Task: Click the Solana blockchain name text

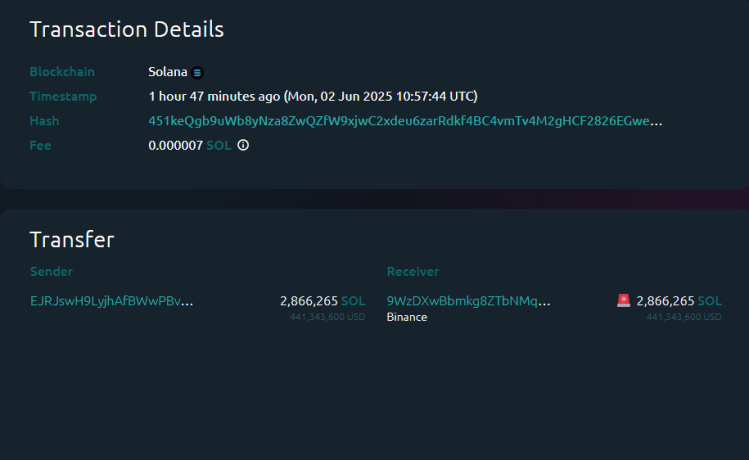Action: 168,72
